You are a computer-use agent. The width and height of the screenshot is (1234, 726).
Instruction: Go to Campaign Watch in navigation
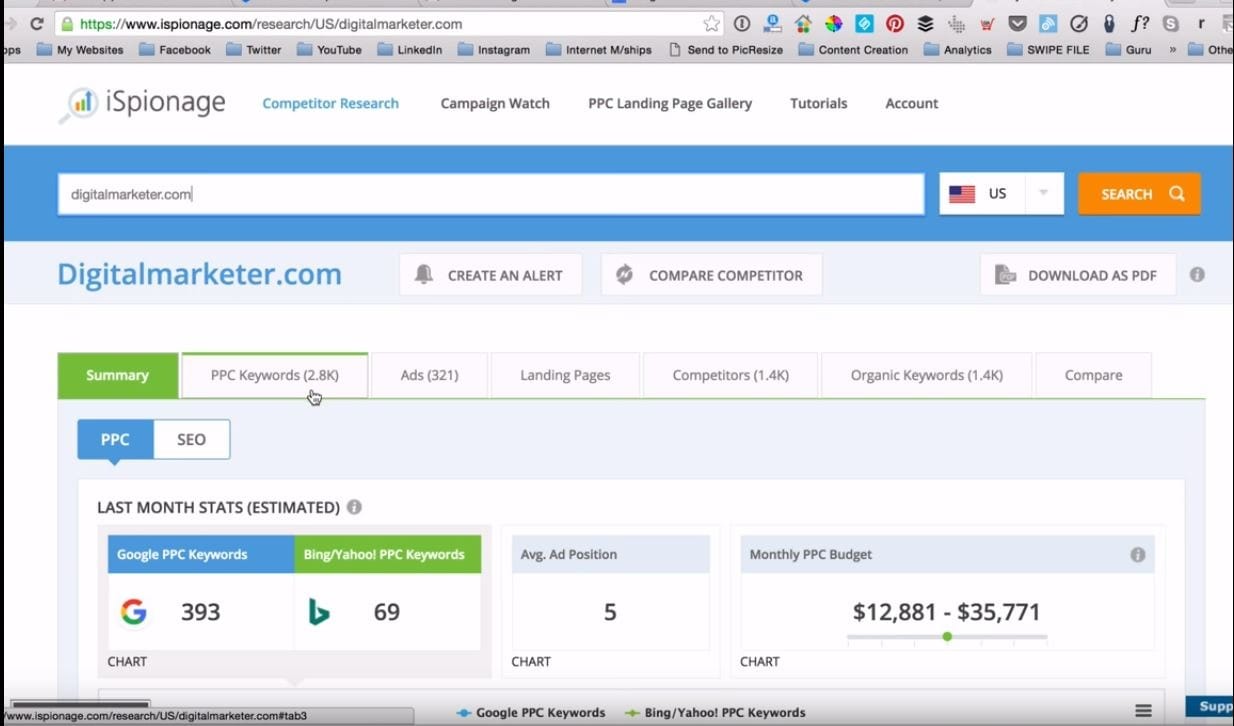pos(495,103)
